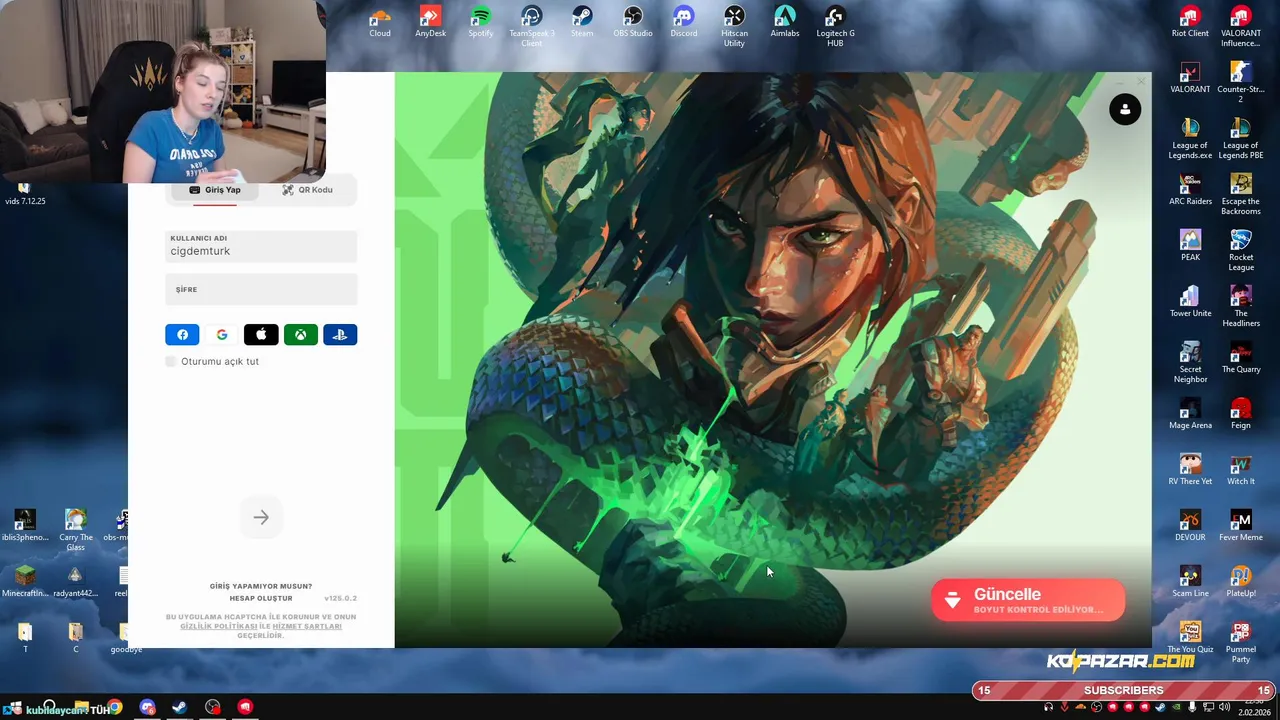Sign in with Google

pyautogui.click(x=222, y=335)
